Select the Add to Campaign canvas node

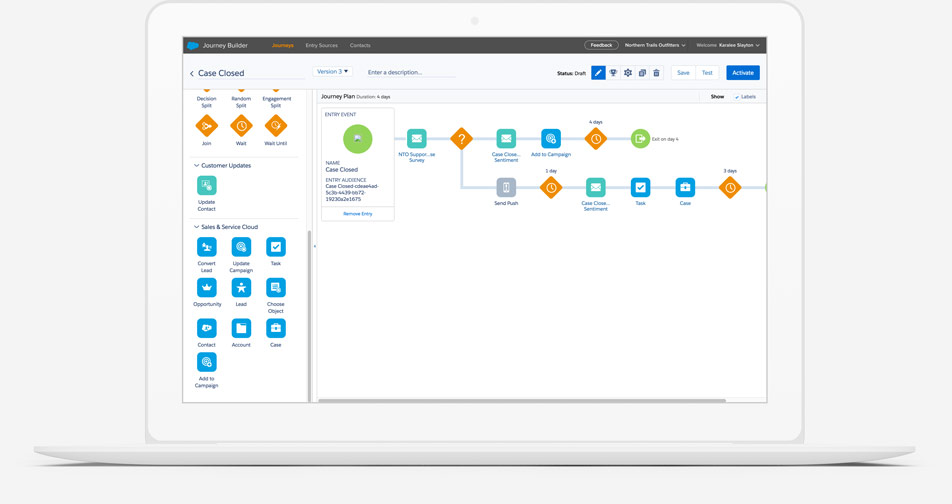[x=551, y=138]
